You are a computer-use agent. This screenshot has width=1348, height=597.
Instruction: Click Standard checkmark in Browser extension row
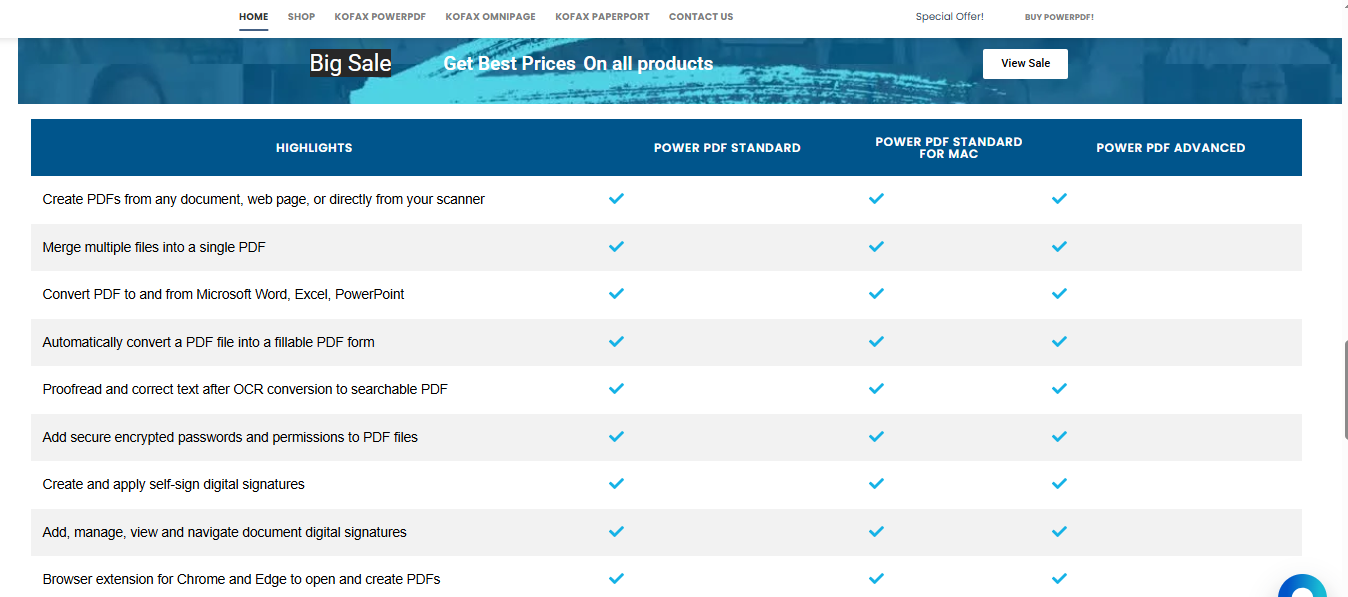(x=616, y=579)
